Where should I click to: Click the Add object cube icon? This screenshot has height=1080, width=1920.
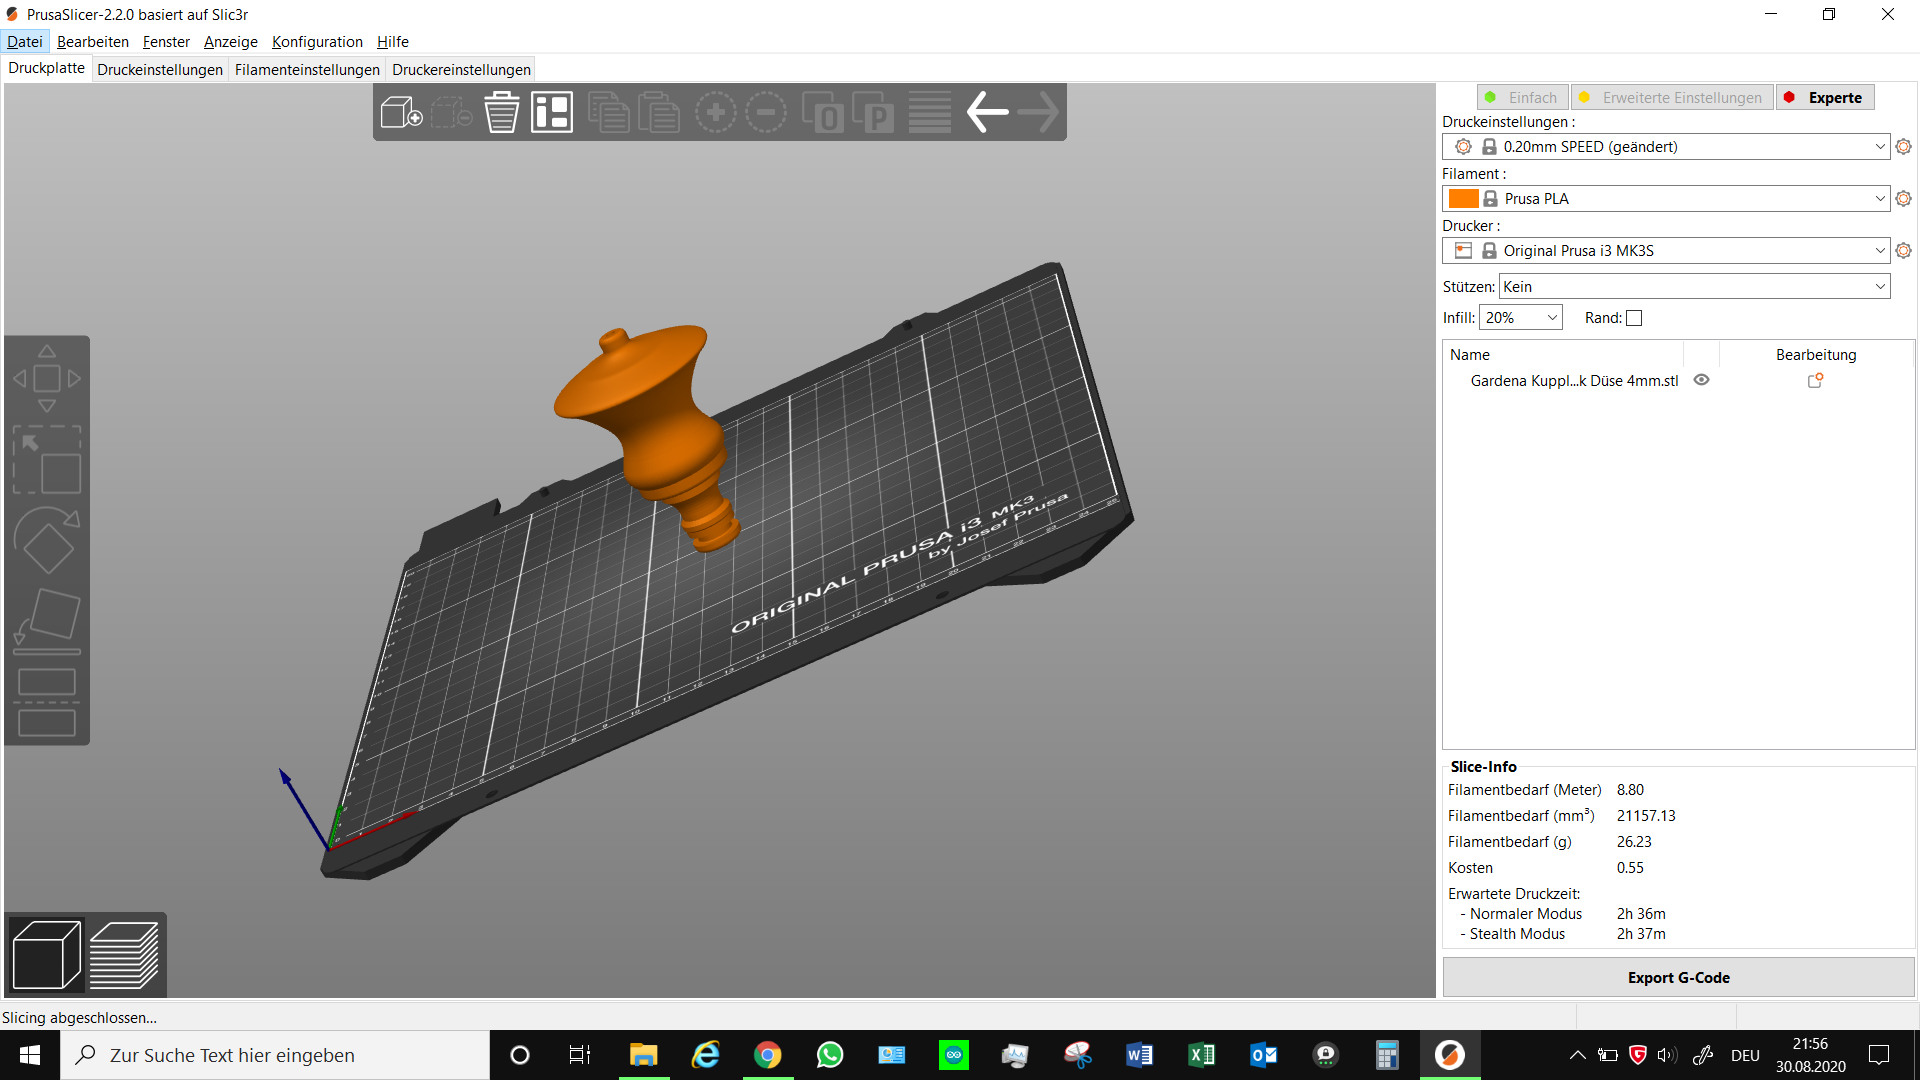[402, 112]
